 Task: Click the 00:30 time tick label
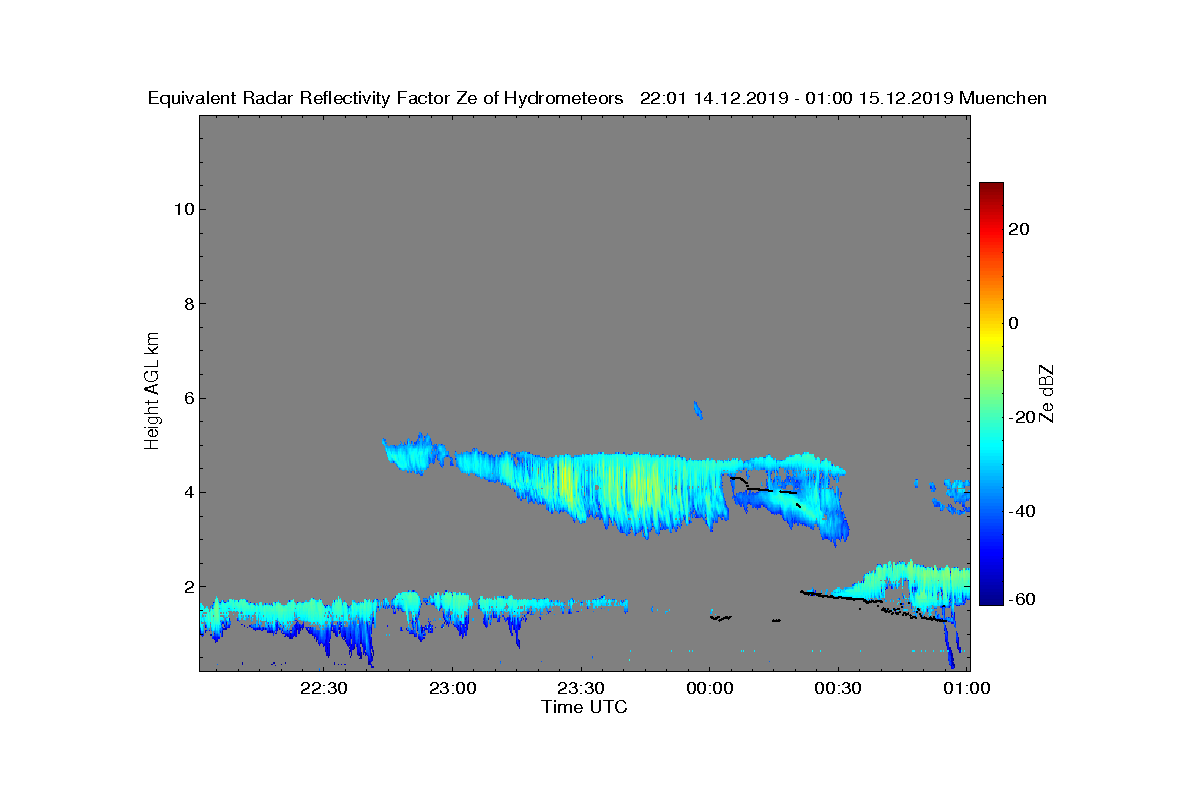point(838,688)
